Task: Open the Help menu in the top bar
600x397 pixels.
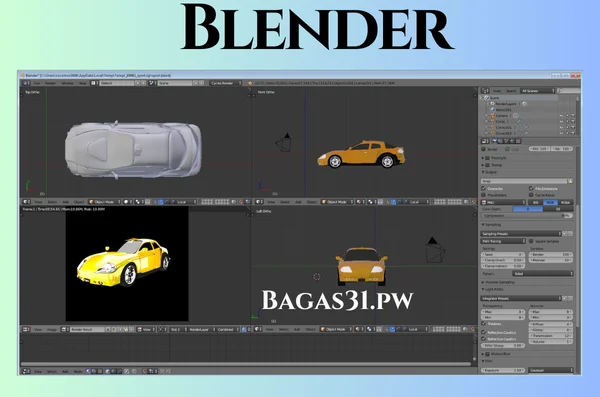Action: 82,83
